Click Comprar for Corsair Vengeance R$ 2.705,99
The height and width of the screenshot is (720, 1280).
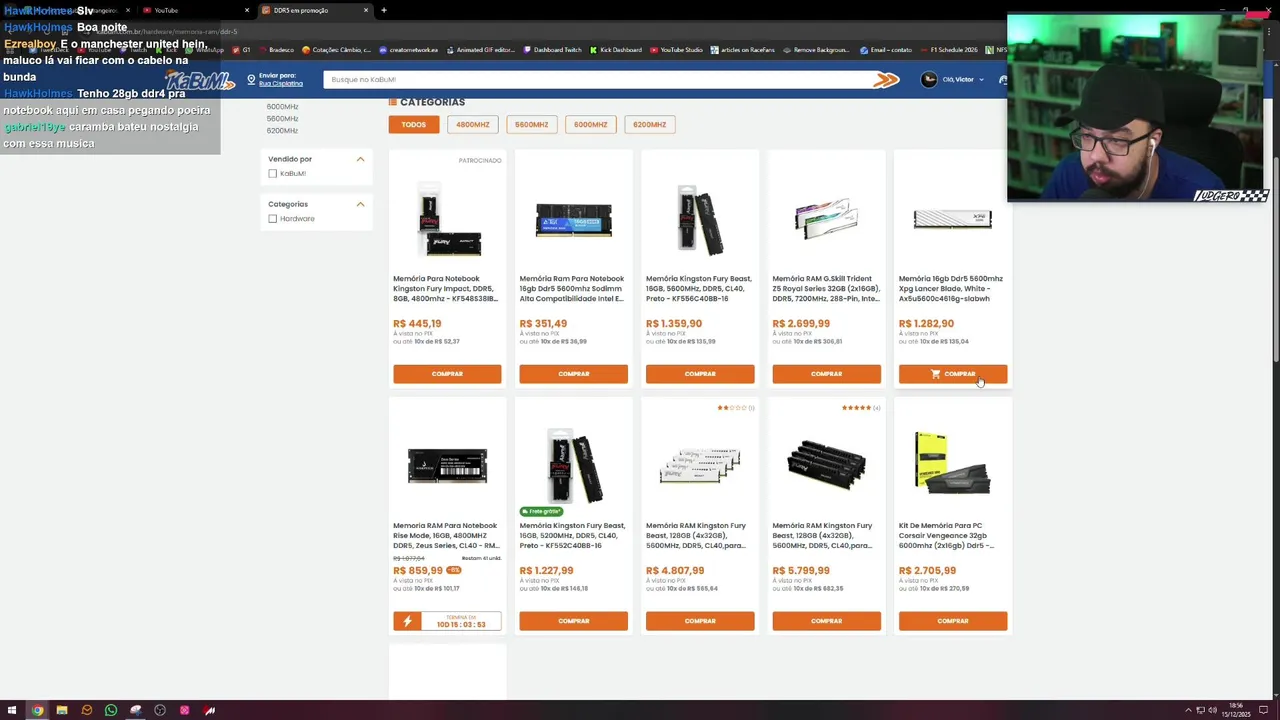tap(953, 621)
